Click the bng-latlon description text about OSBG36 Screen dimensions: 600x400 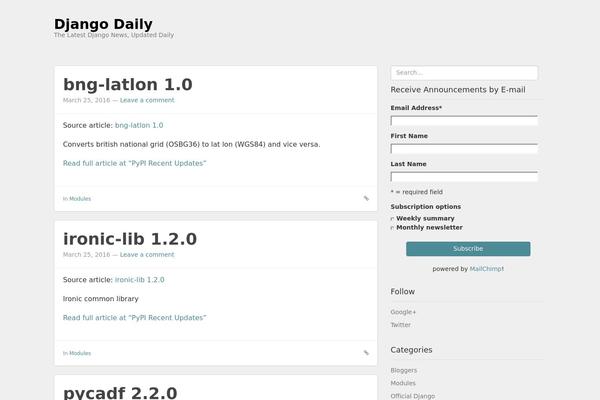(191, 145)
